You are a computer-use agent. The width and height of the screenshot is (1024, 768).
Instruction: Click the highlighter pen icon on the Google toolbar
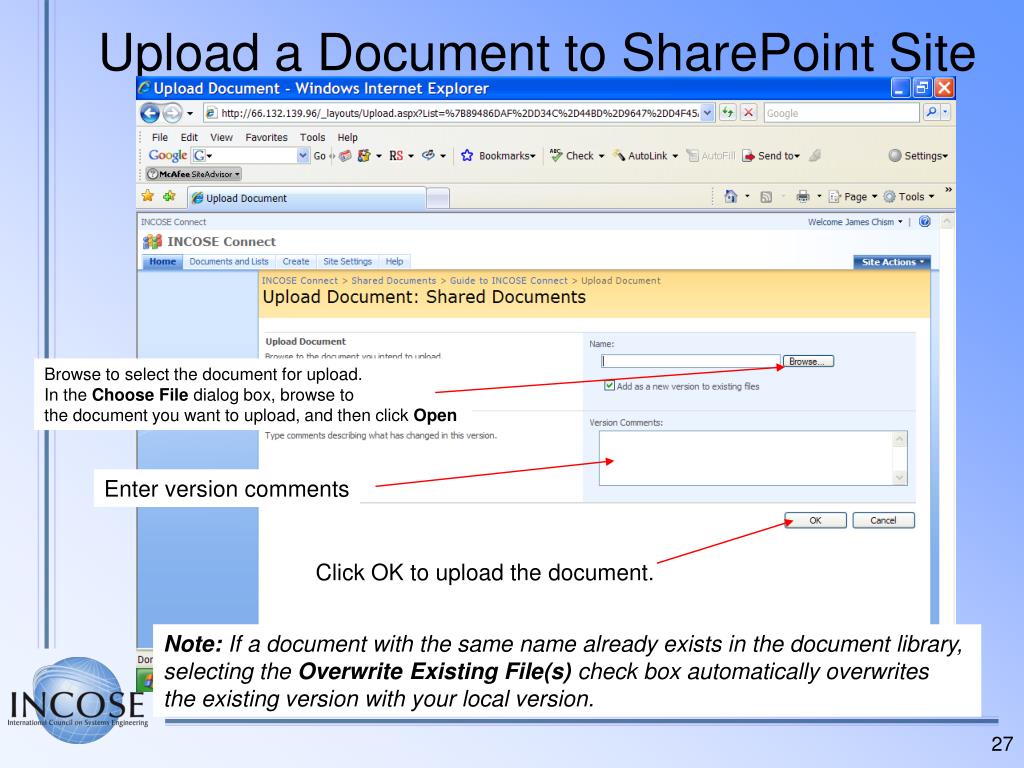(x=814, y=155)
